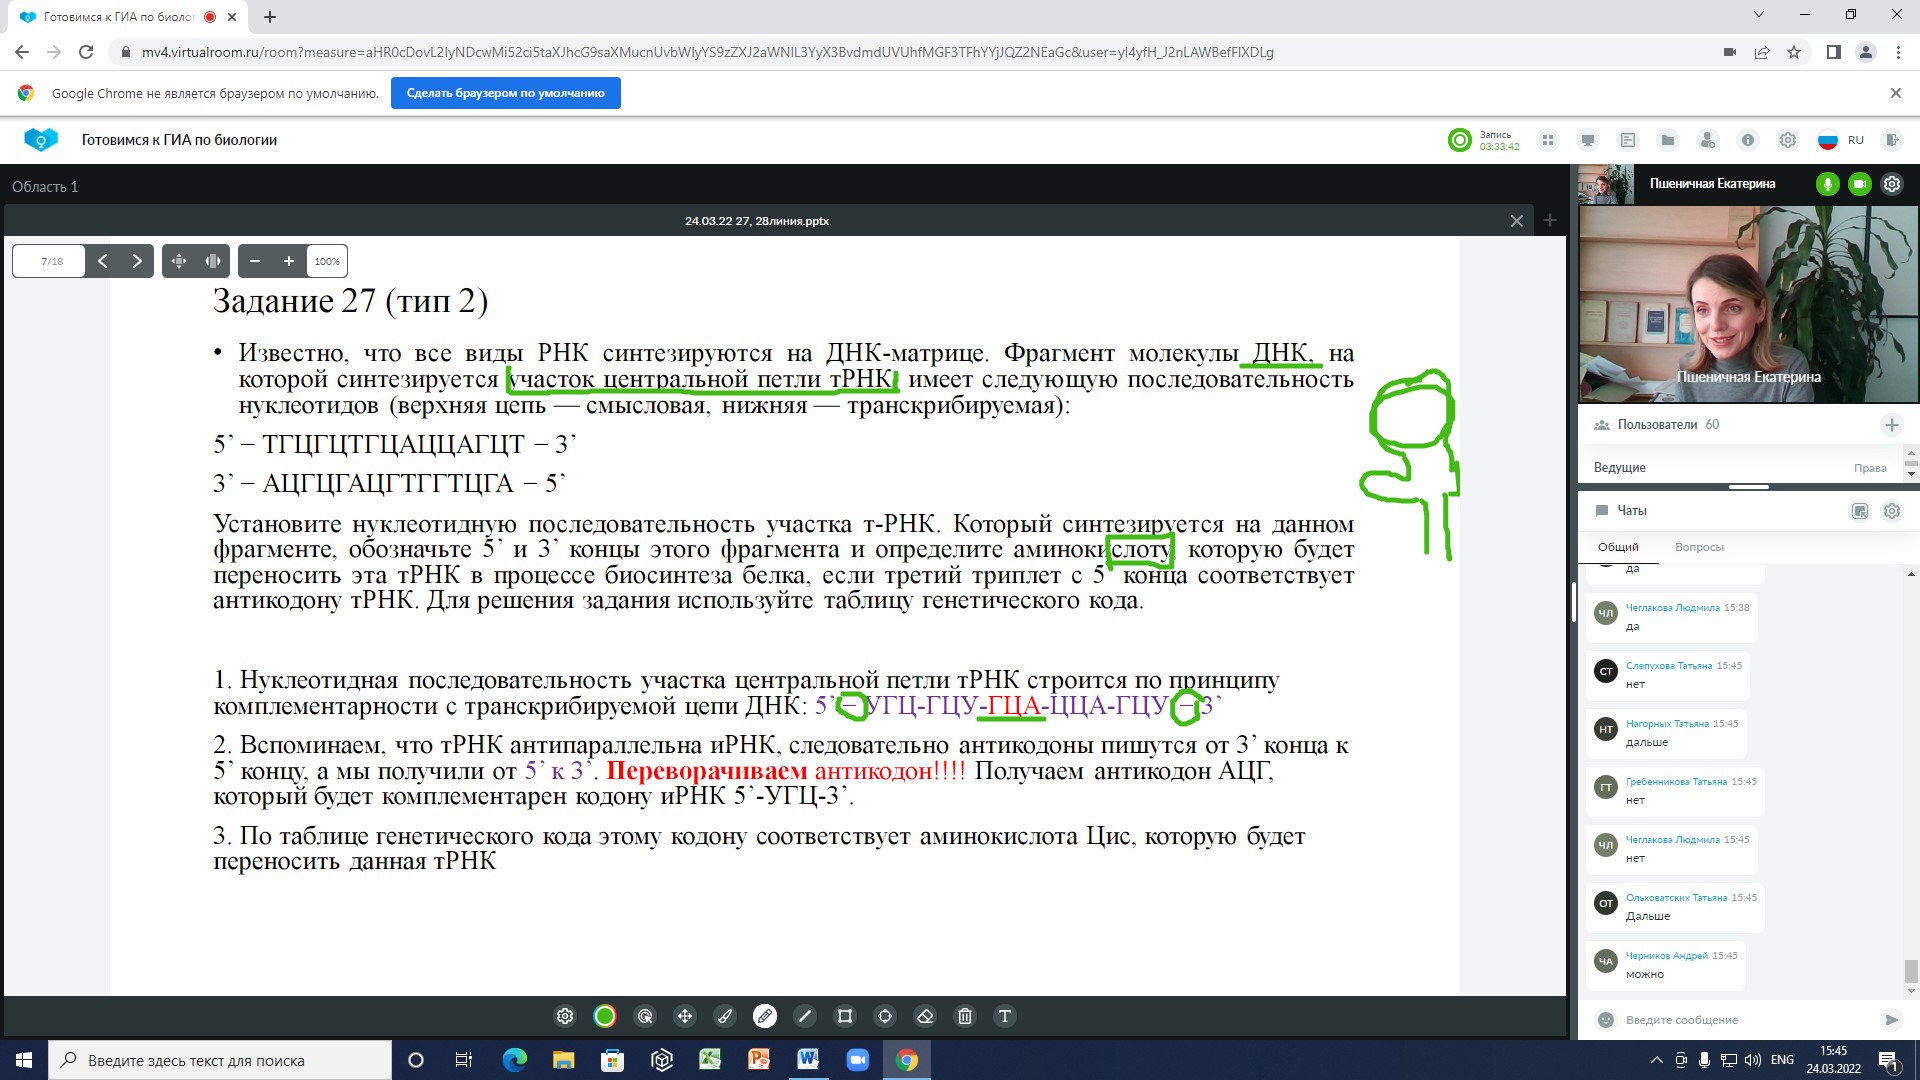The image size is (1920, 1080).
Task: Select the move tool in drawing toolbar
Action: pyautogui.click(x=685, y=1016)
